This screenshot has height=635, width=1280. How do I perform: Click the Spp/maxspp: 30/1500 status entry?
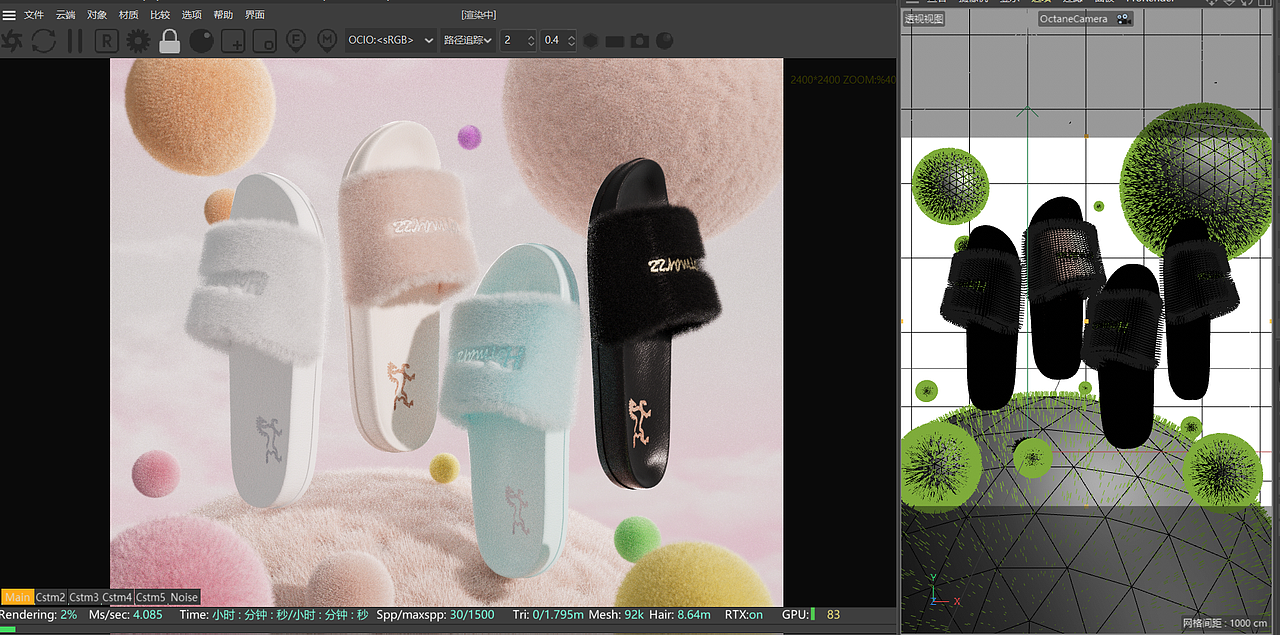point(435,614)
